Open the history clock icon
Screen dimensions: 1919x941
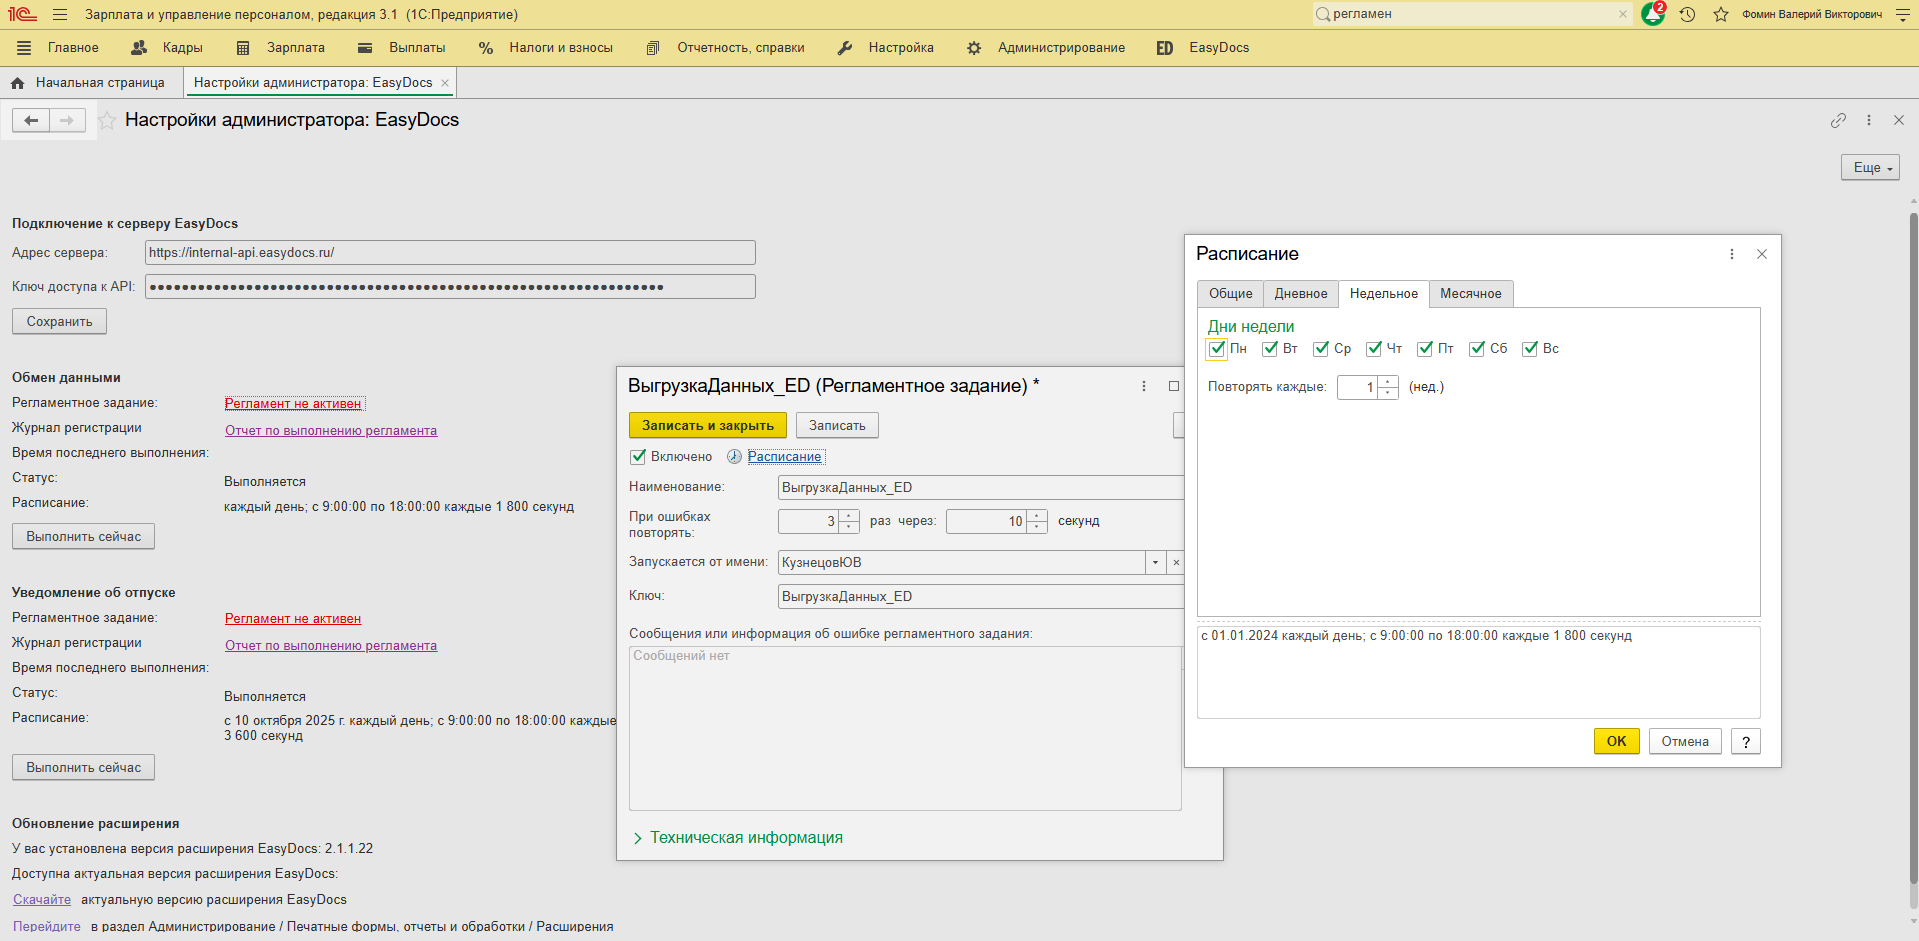(x=1687, y=14)
